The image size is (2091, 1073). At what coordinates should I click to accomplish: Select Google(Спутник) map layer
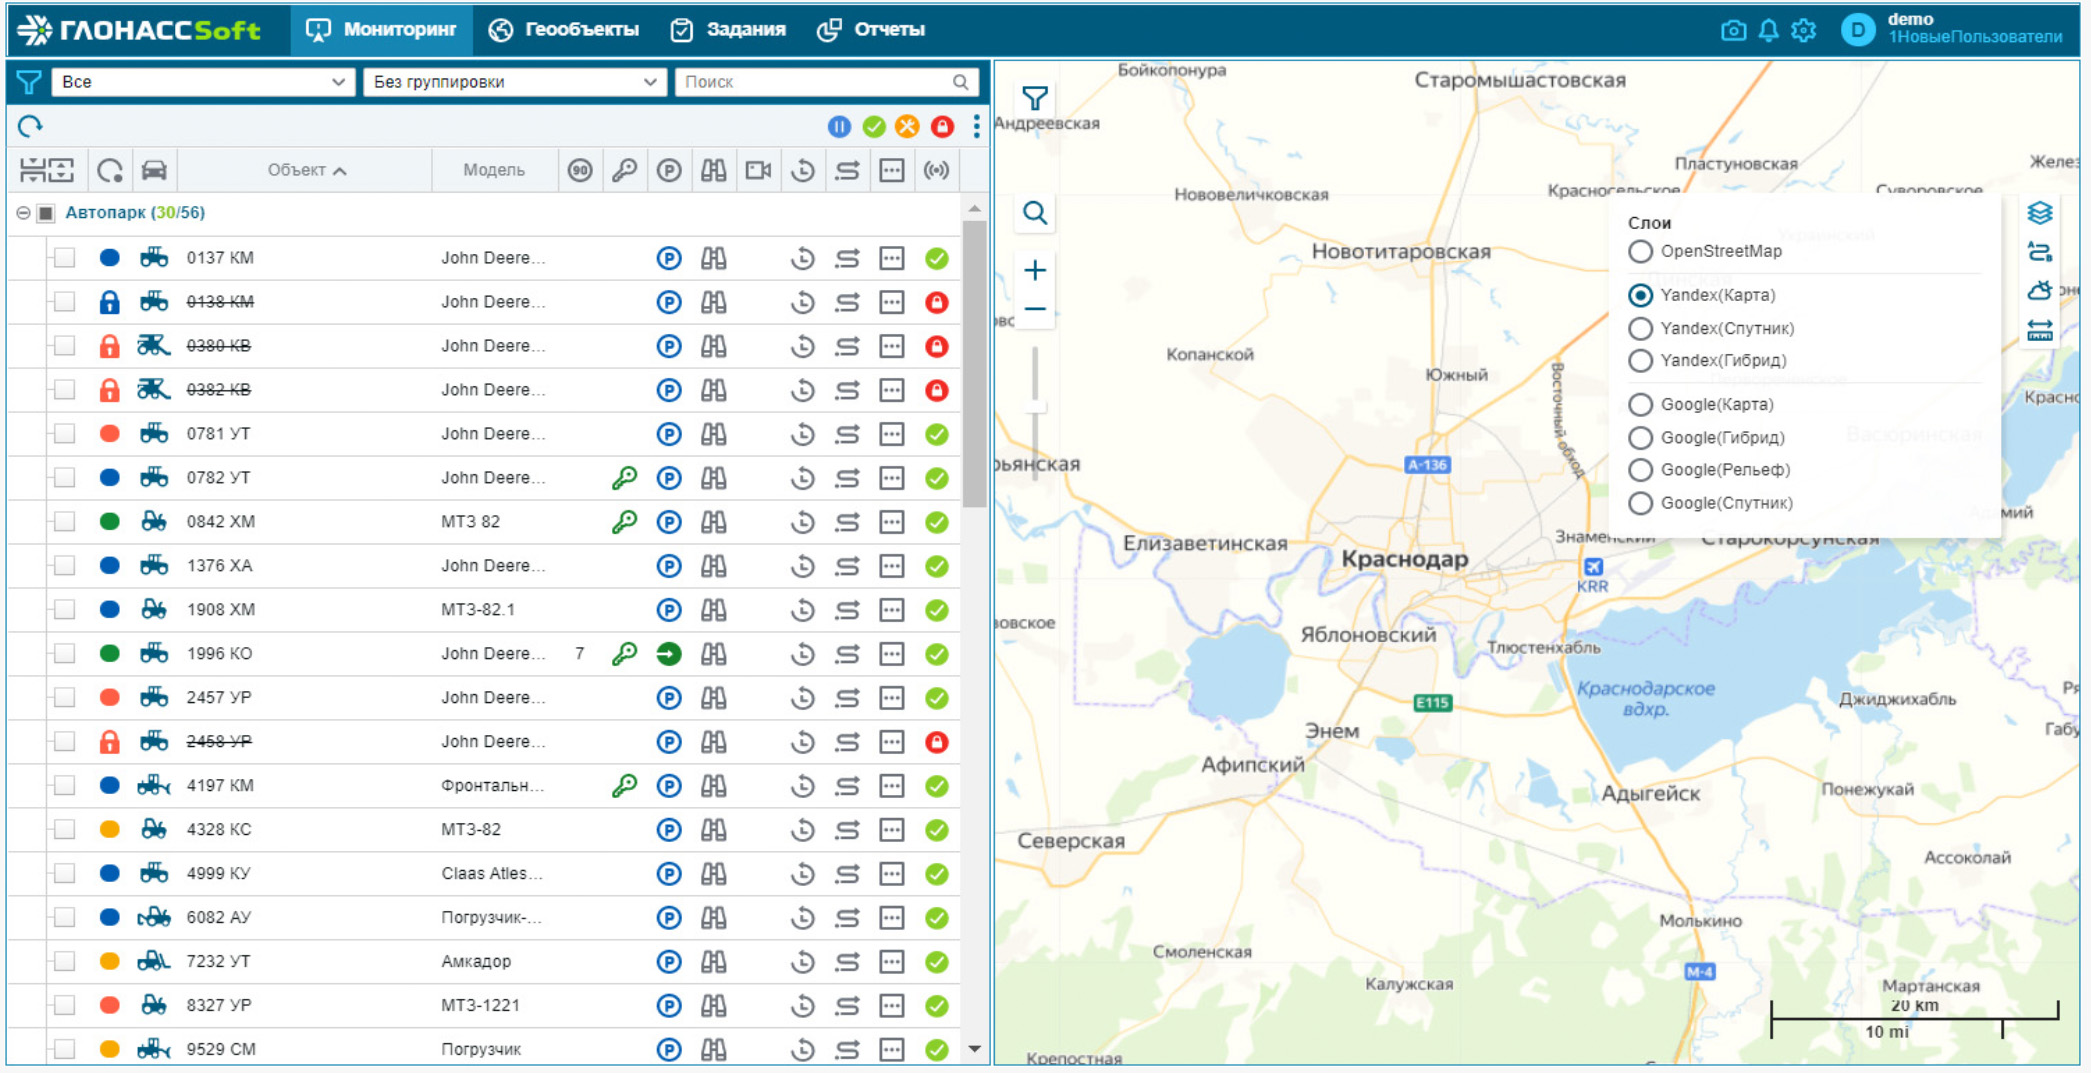click(1640, 503)
